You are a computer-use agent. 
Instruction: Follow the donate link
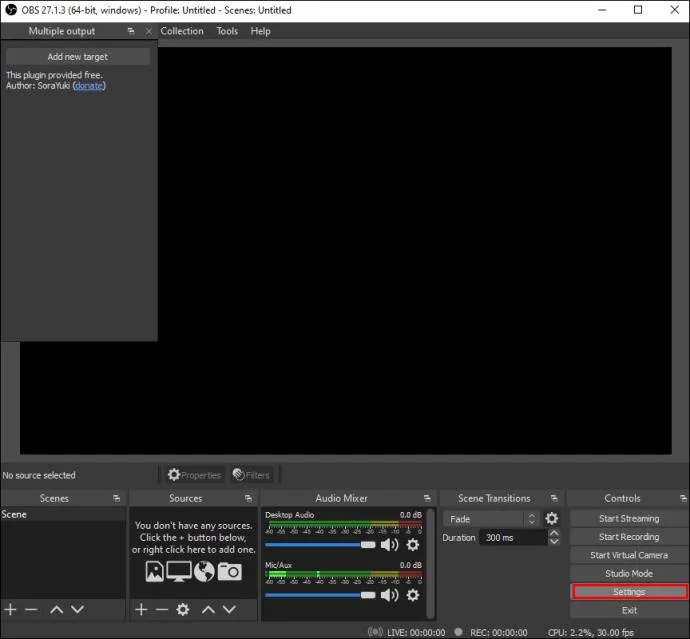pyautogui.click(x=89, y=86)
